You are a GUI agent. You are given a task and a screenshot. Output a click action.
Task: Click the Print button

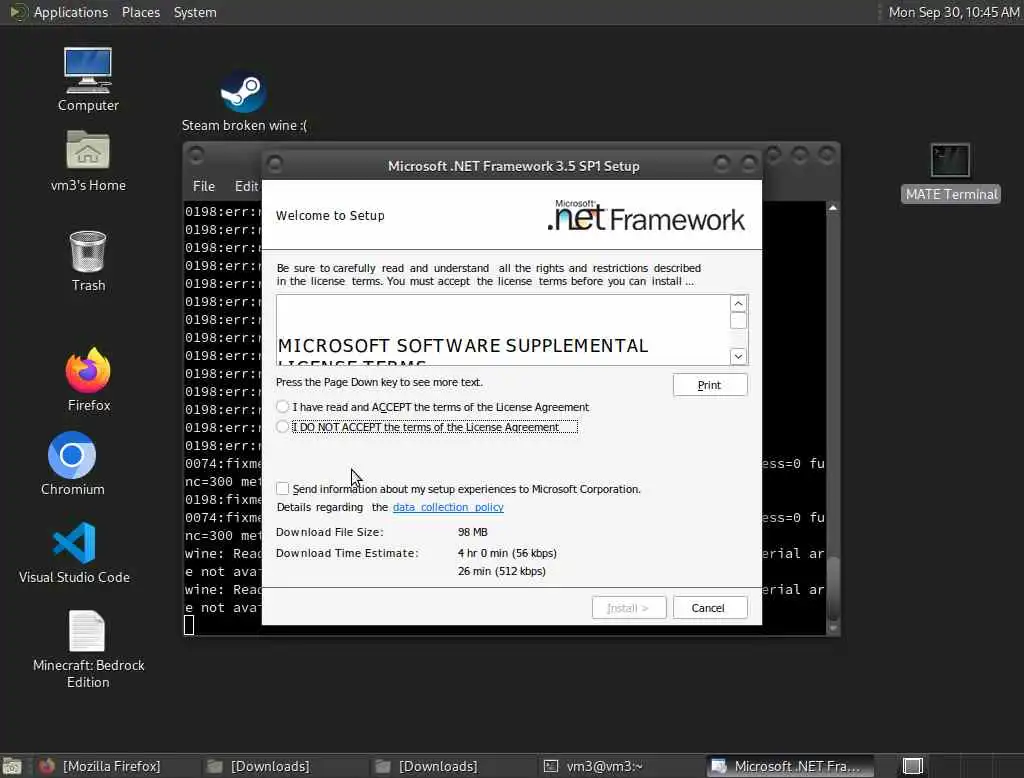click(710, 385)
